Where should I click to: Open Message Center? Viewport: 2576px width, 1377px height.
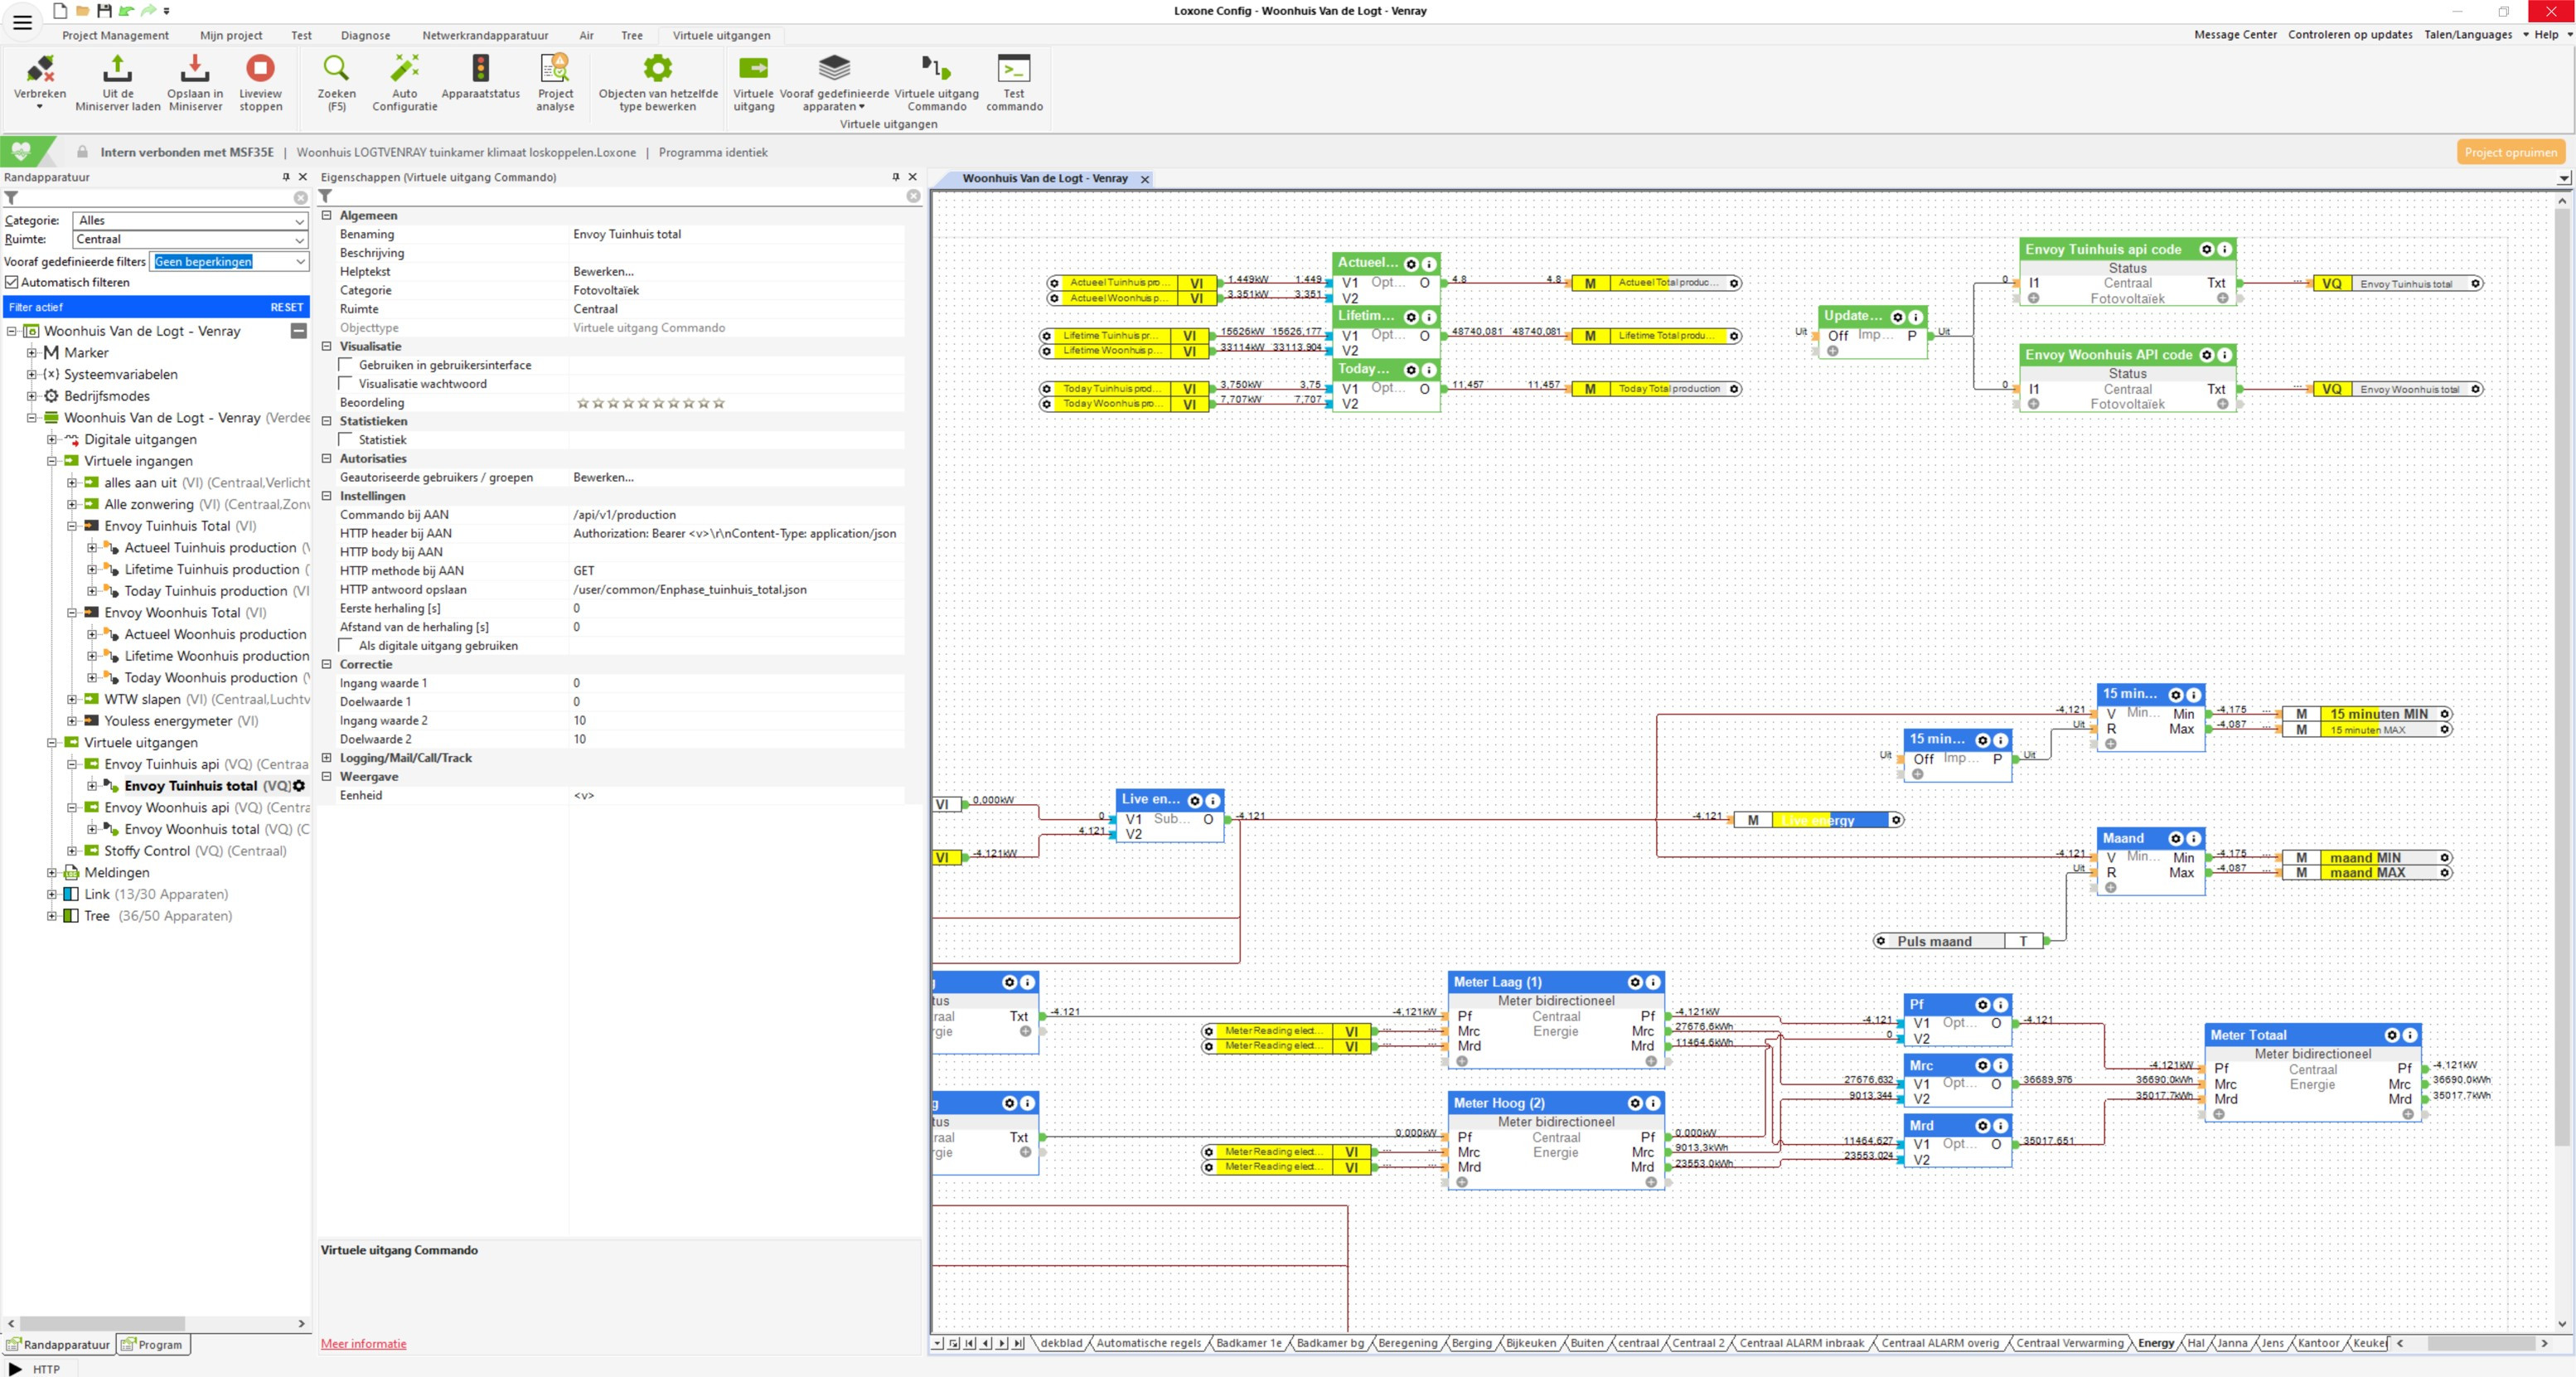tap(2235, 35)
